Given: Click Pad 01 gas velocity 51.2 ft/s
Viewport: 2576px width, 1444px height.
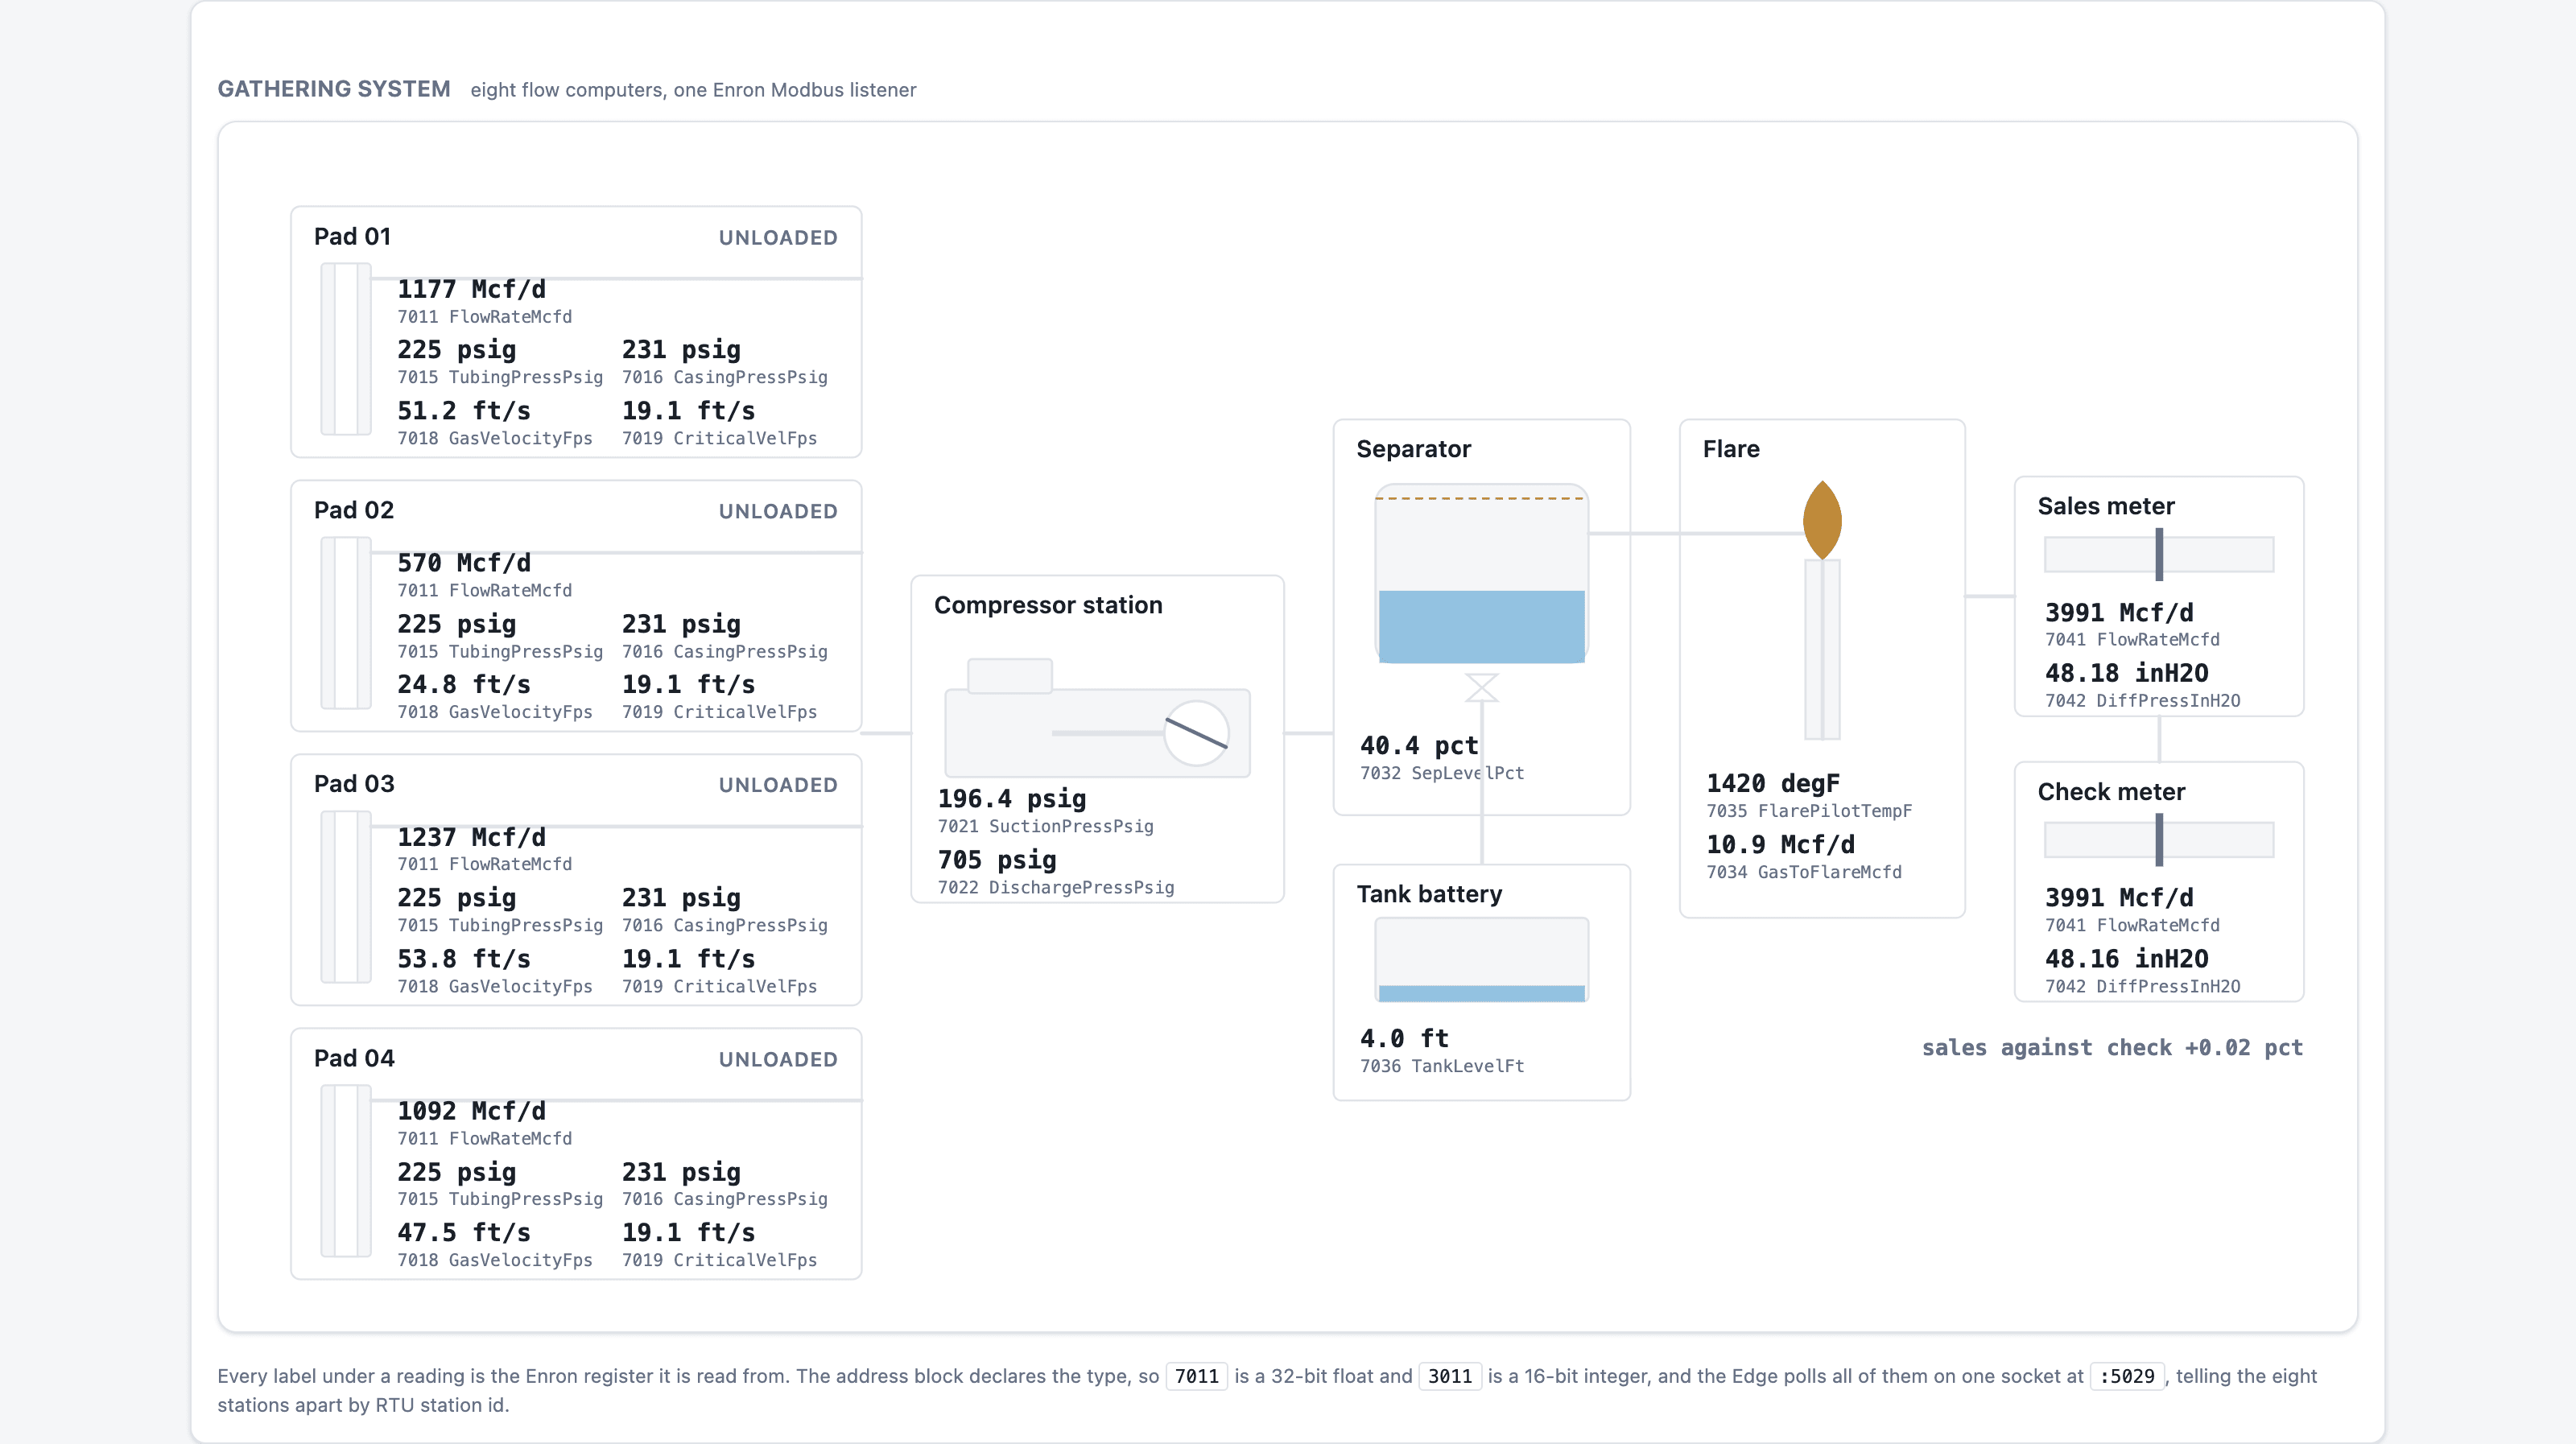Looking at the screenshot, I should [464, 411].
